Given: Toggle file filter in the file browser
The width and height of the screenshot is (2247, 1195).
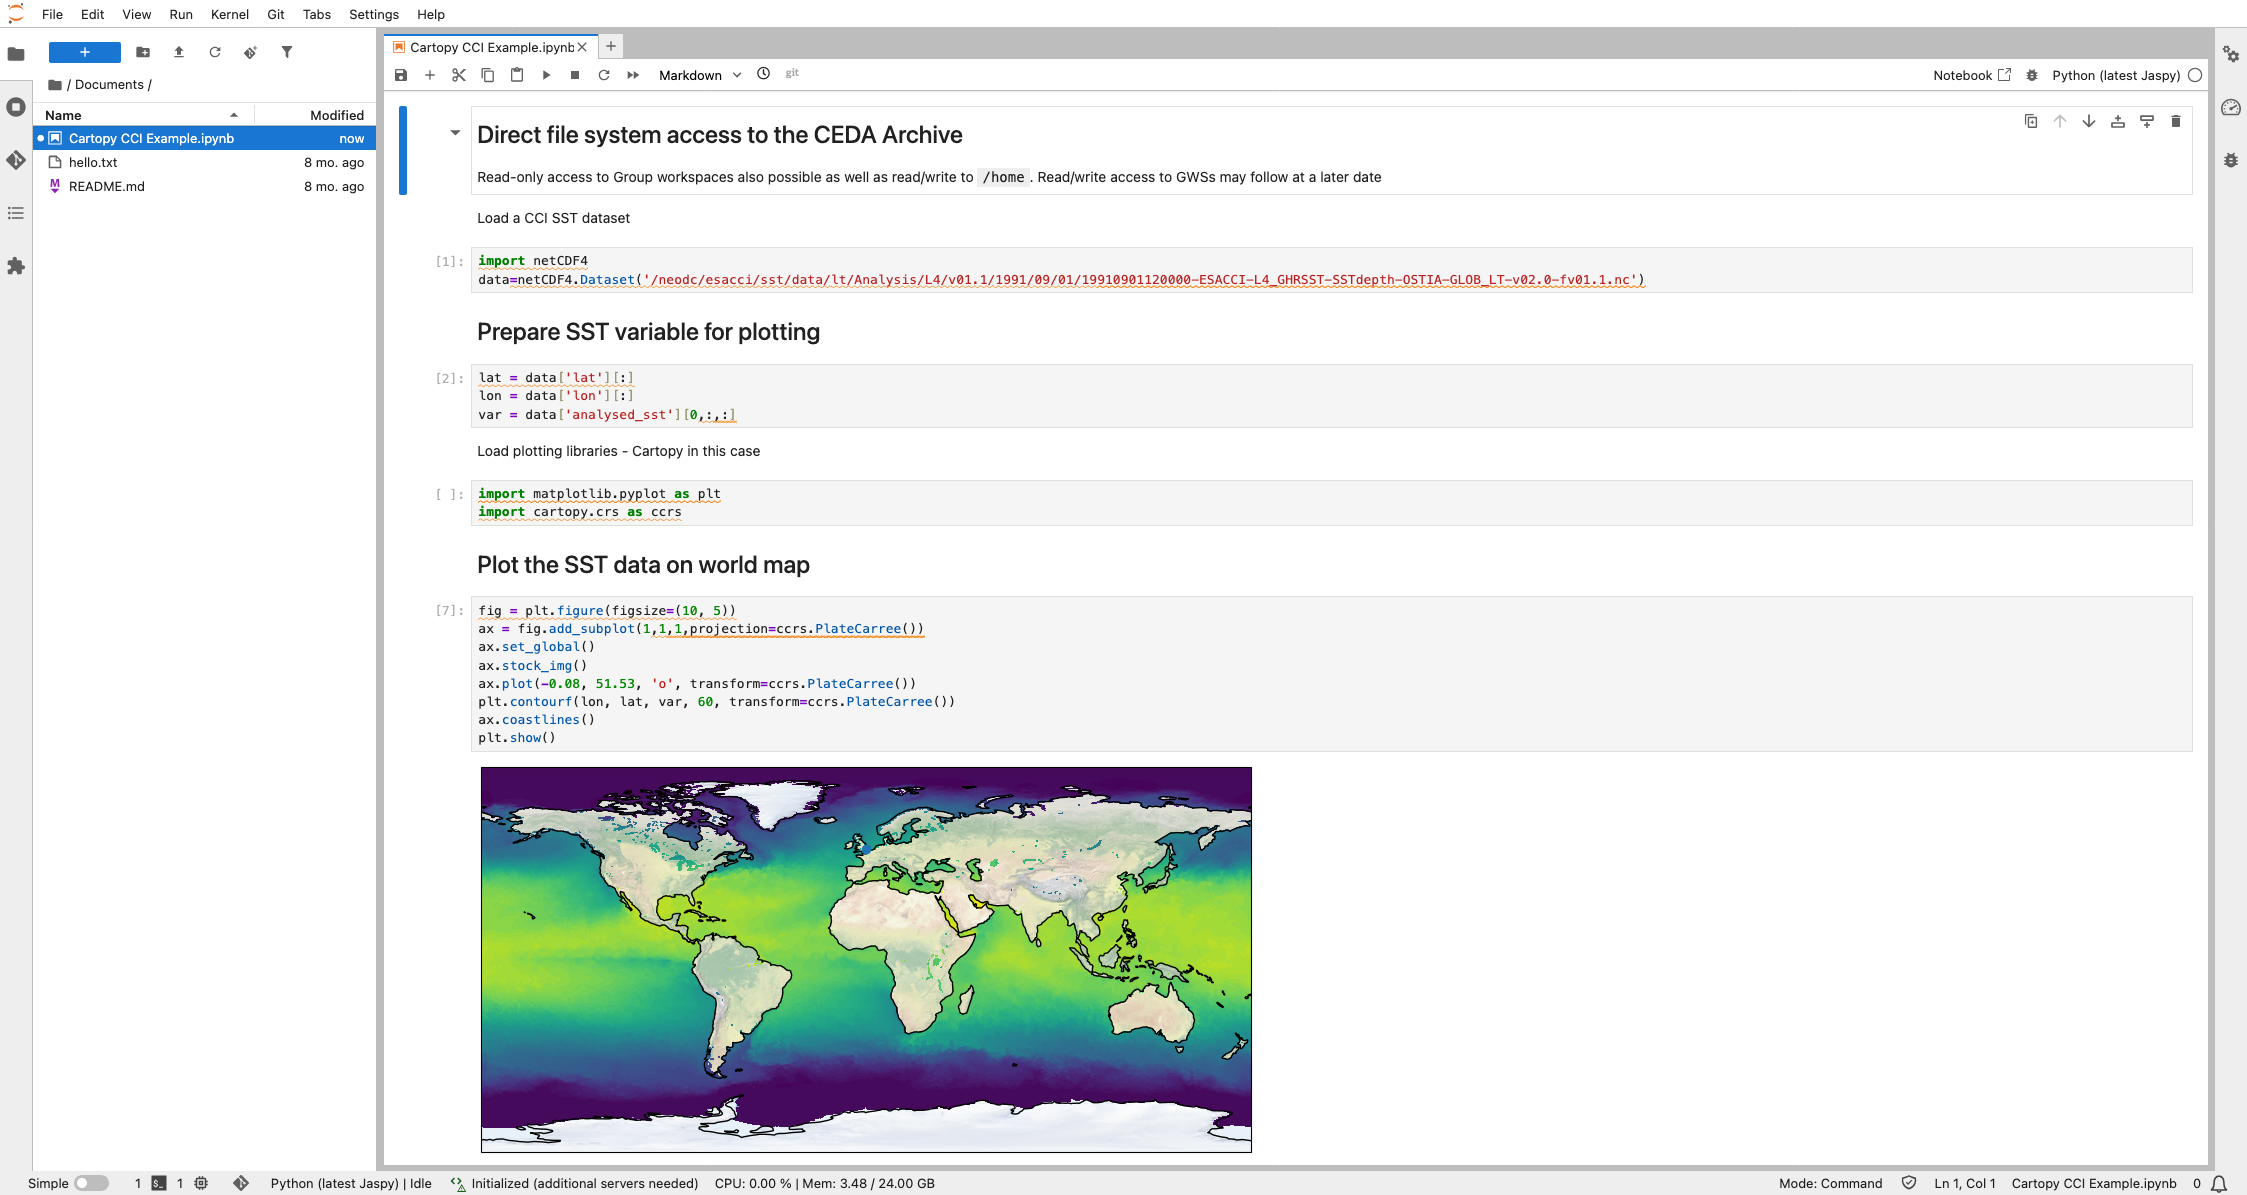Looking at the screenshot, I should [x=287, y=52].
